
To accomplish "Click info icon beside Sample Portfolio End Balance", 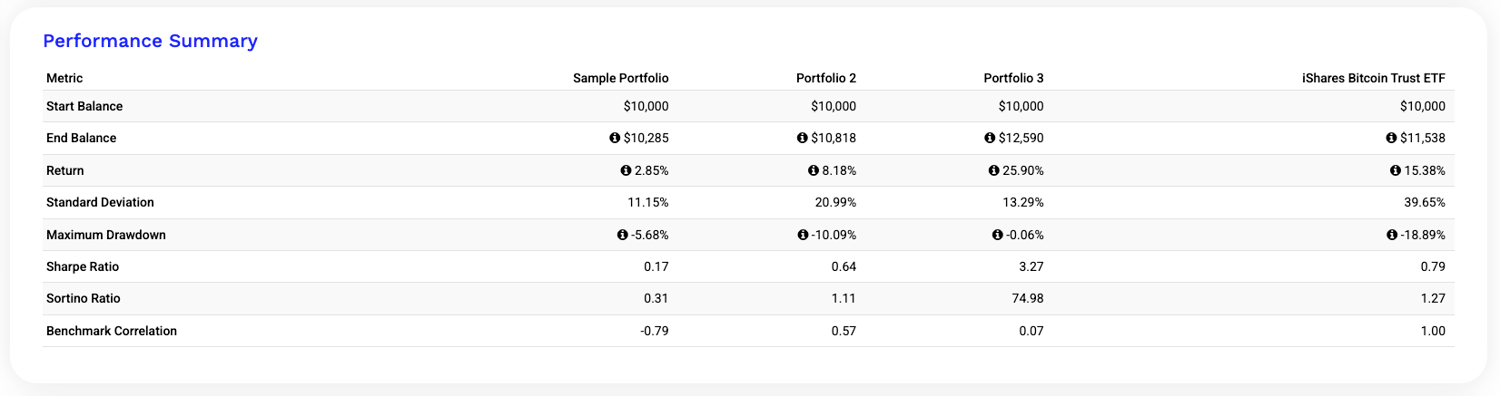I will click(615, 138).
